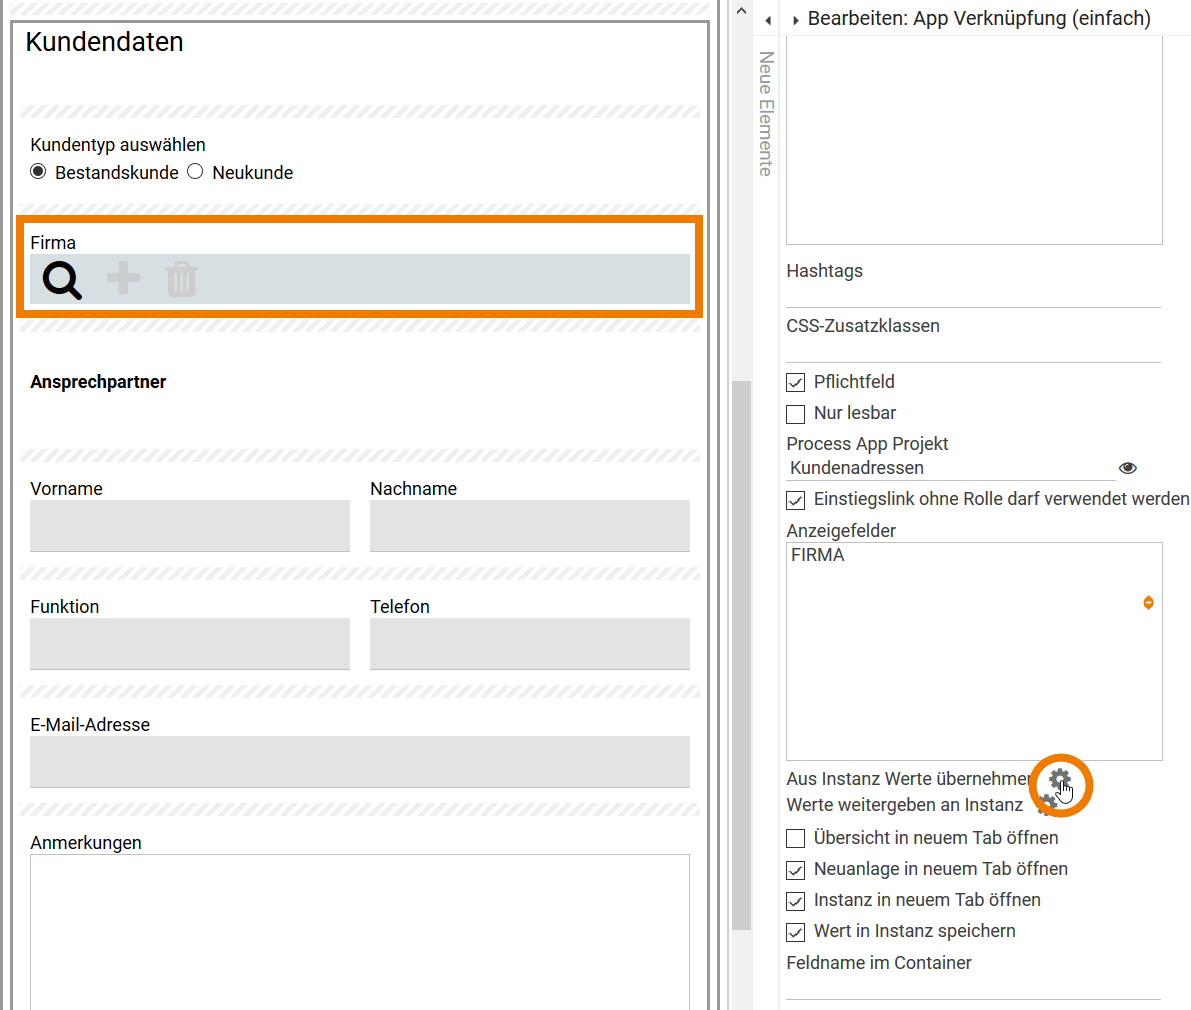
Task: Click the E-Mail-Adresse input field
Action: [x=360, y=762]
